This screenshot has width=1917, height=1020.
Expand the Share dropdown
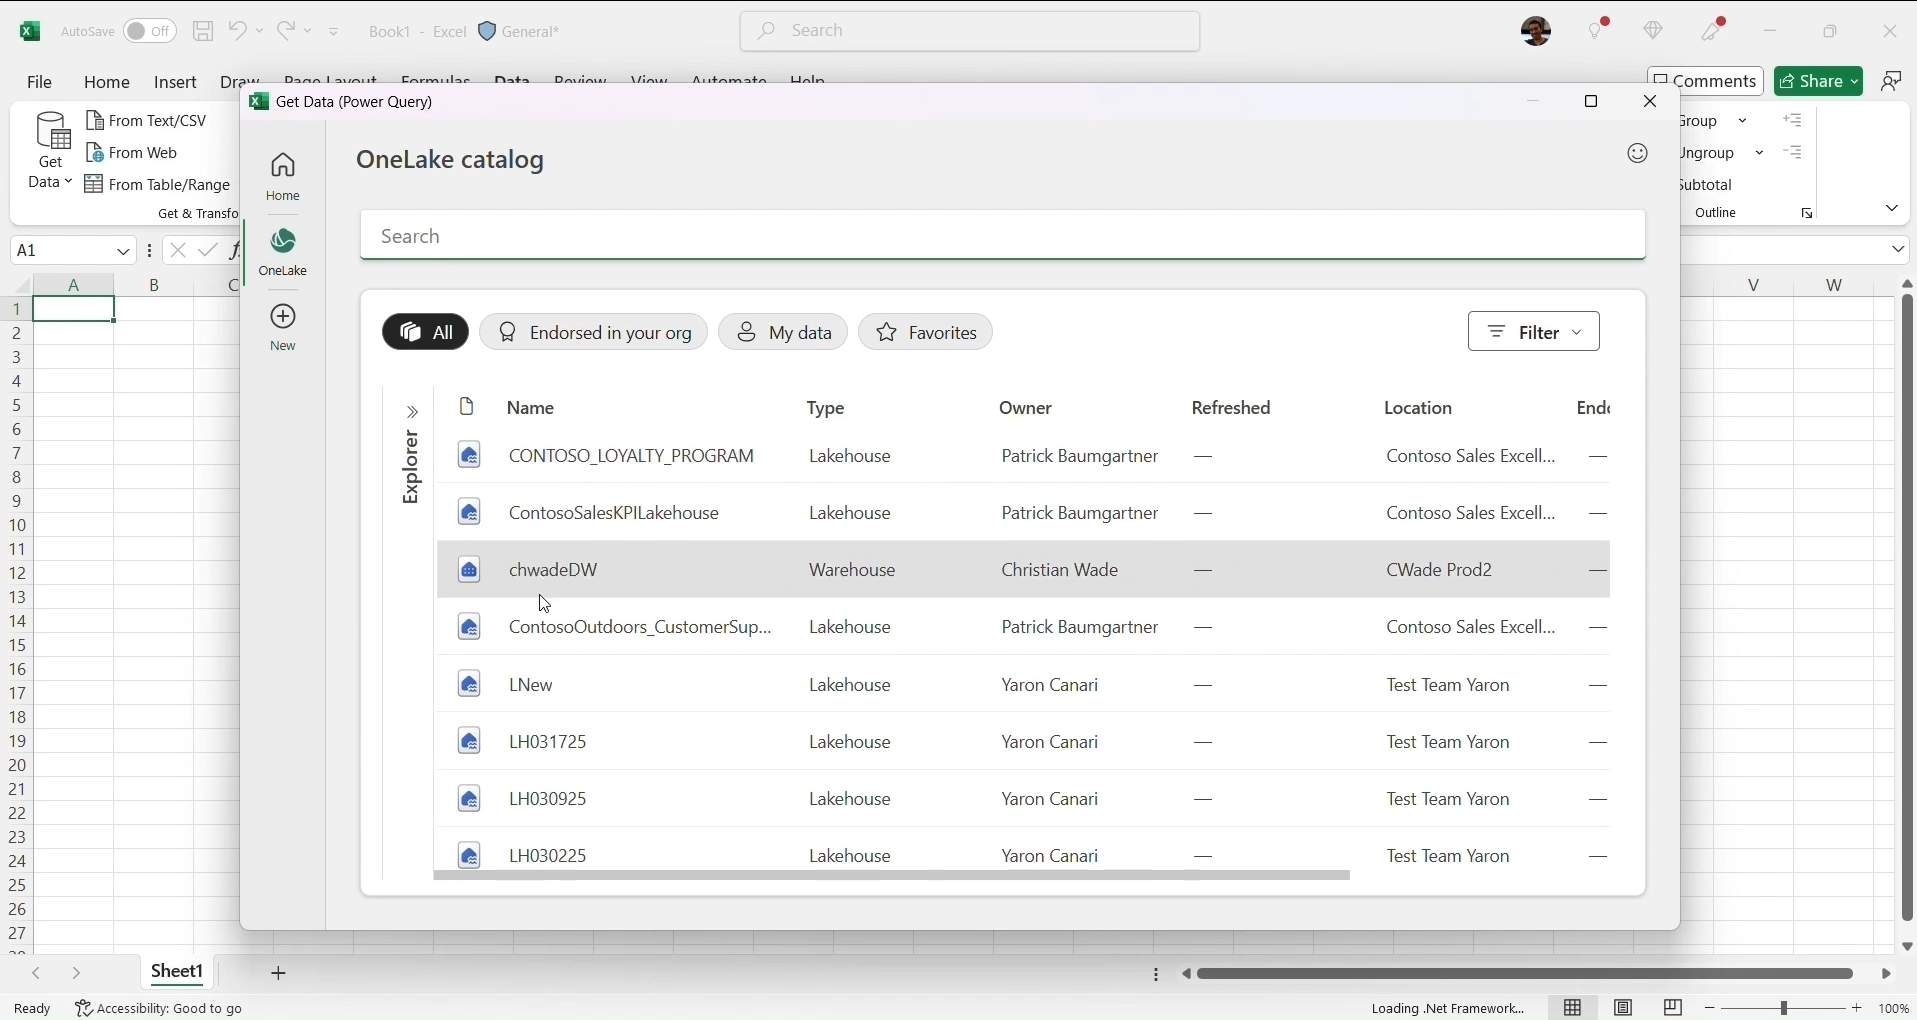pyautogui.click(x=1855, y=81)
